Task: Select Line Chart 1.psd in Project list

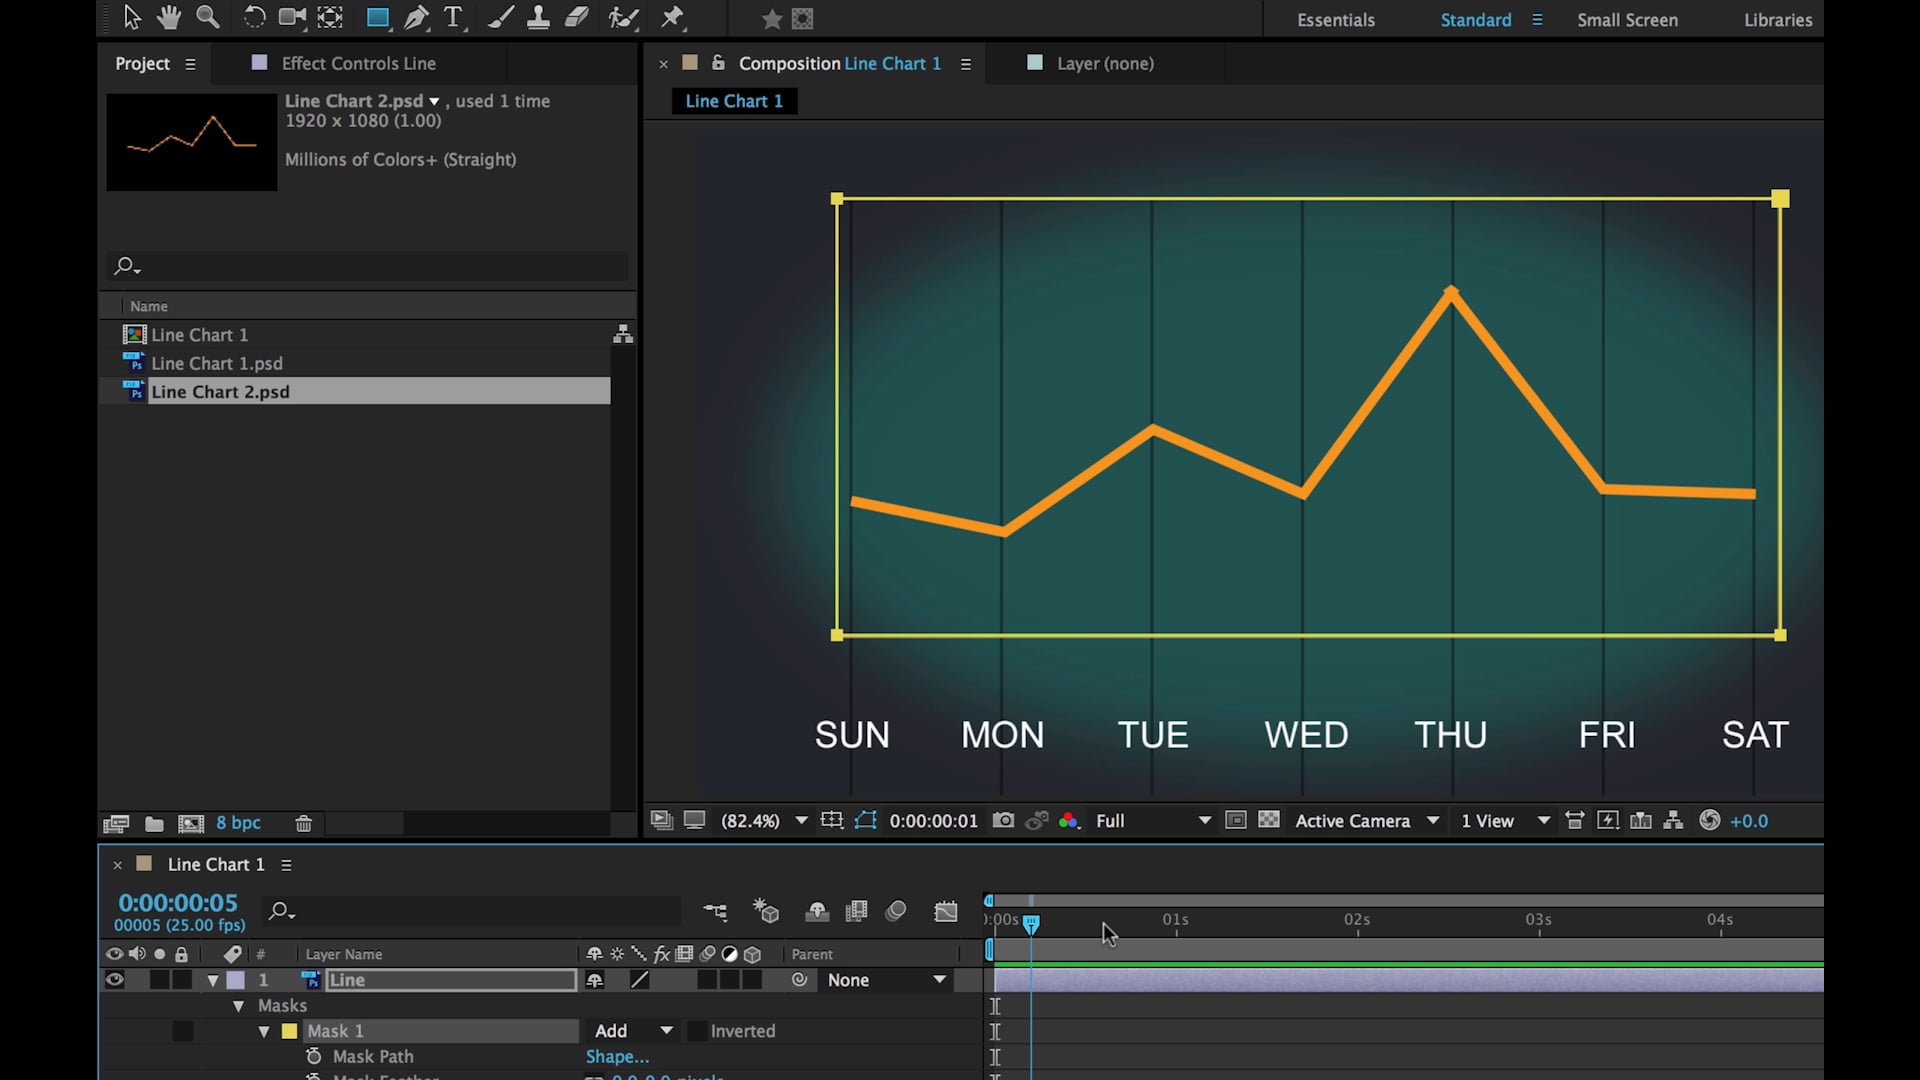Action: coord(217,363)
